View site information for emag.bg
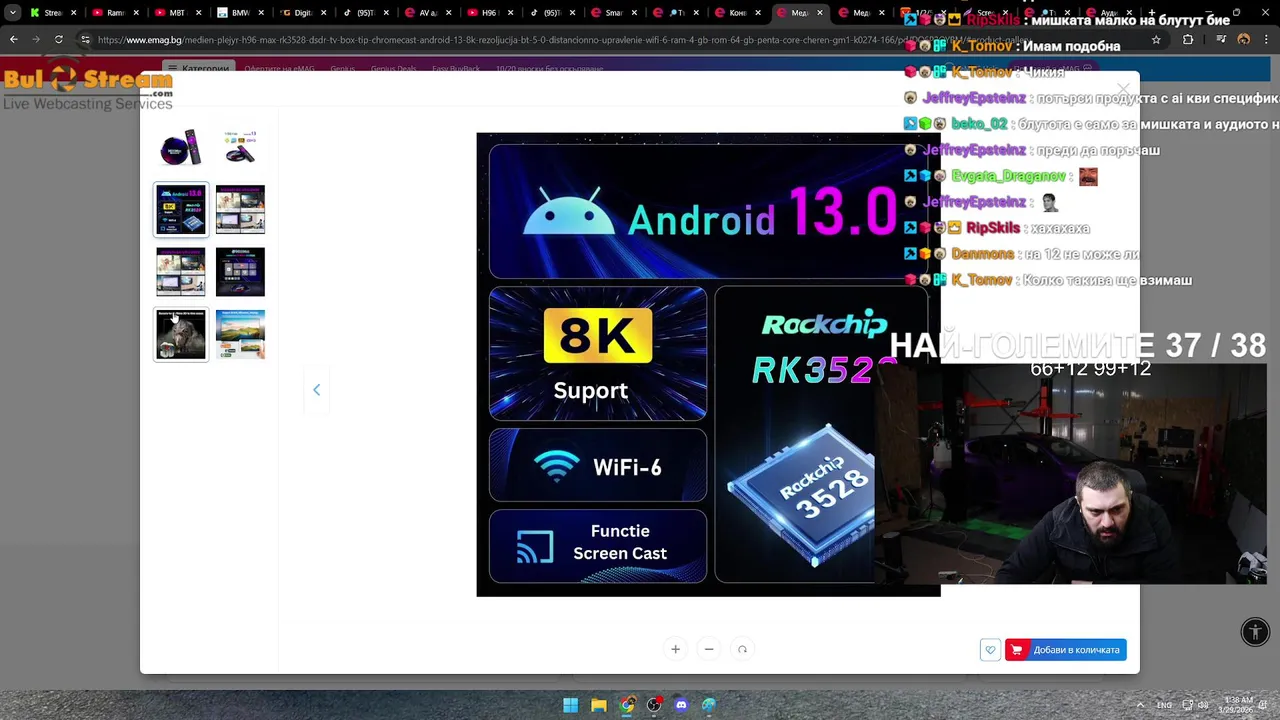 [85, 40]
